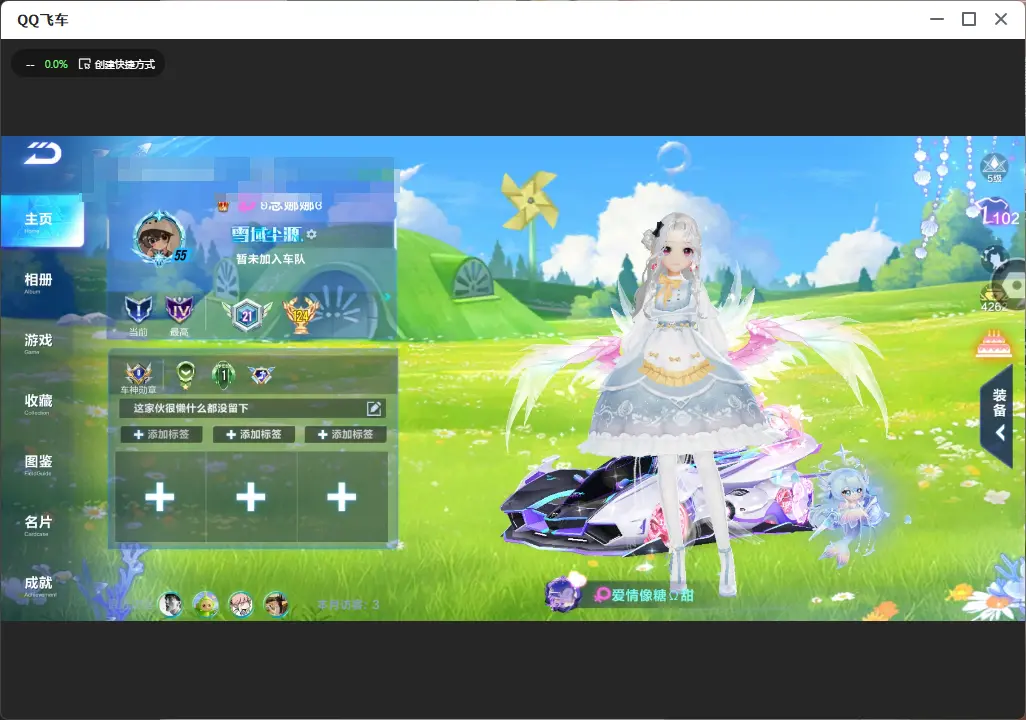Add a photo in the middle plus slot
The image size is (1026, 720).
point(251,497)
